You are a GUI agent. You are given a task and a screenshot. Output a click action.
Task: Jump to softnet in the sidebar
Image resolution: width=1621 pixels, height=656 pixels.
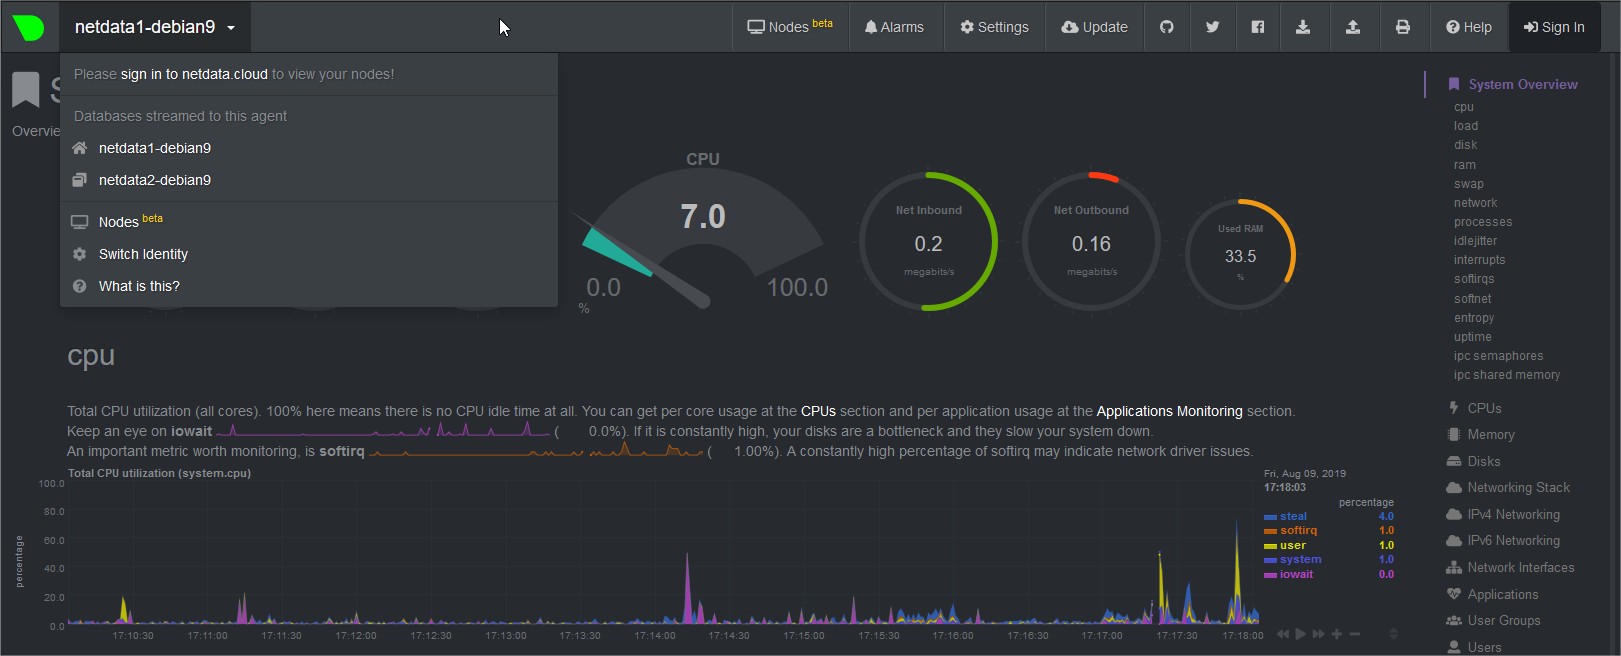tap(1472, 299)
